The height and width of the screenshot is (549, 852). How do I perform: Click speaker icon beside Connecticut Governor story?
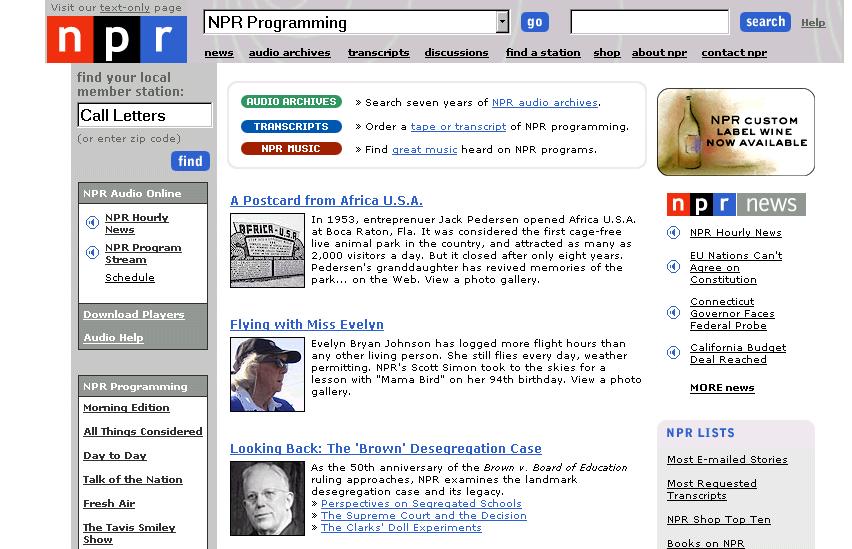[x=673, y=313]
